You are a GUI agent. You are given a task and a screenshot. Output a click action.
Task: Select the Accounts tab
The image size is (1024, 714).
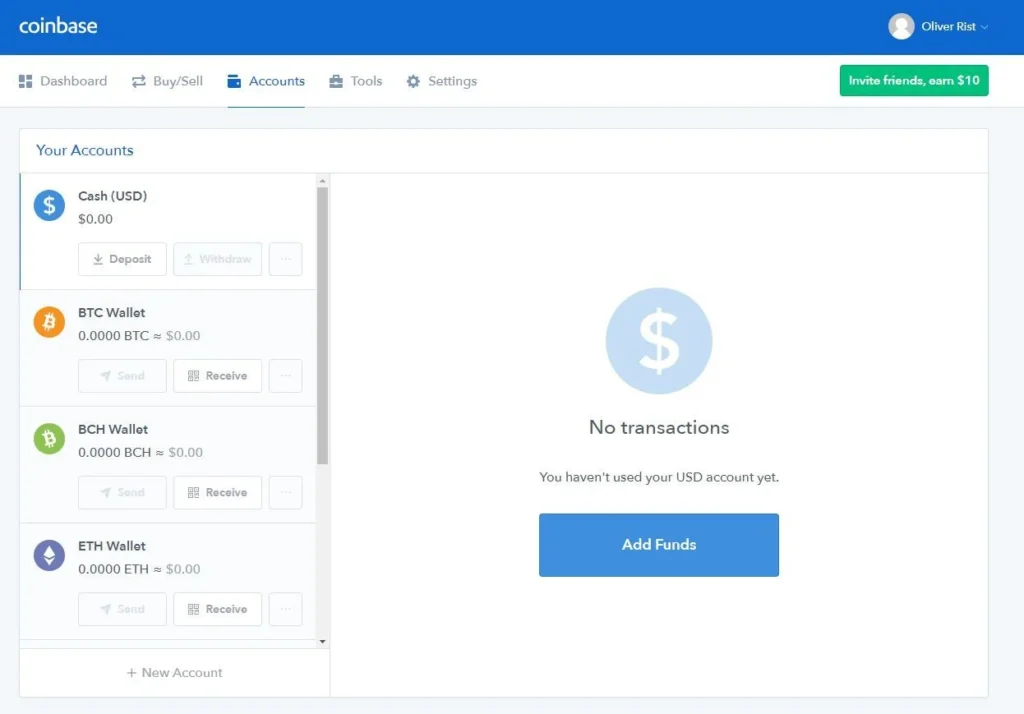[x=266, y=81]
